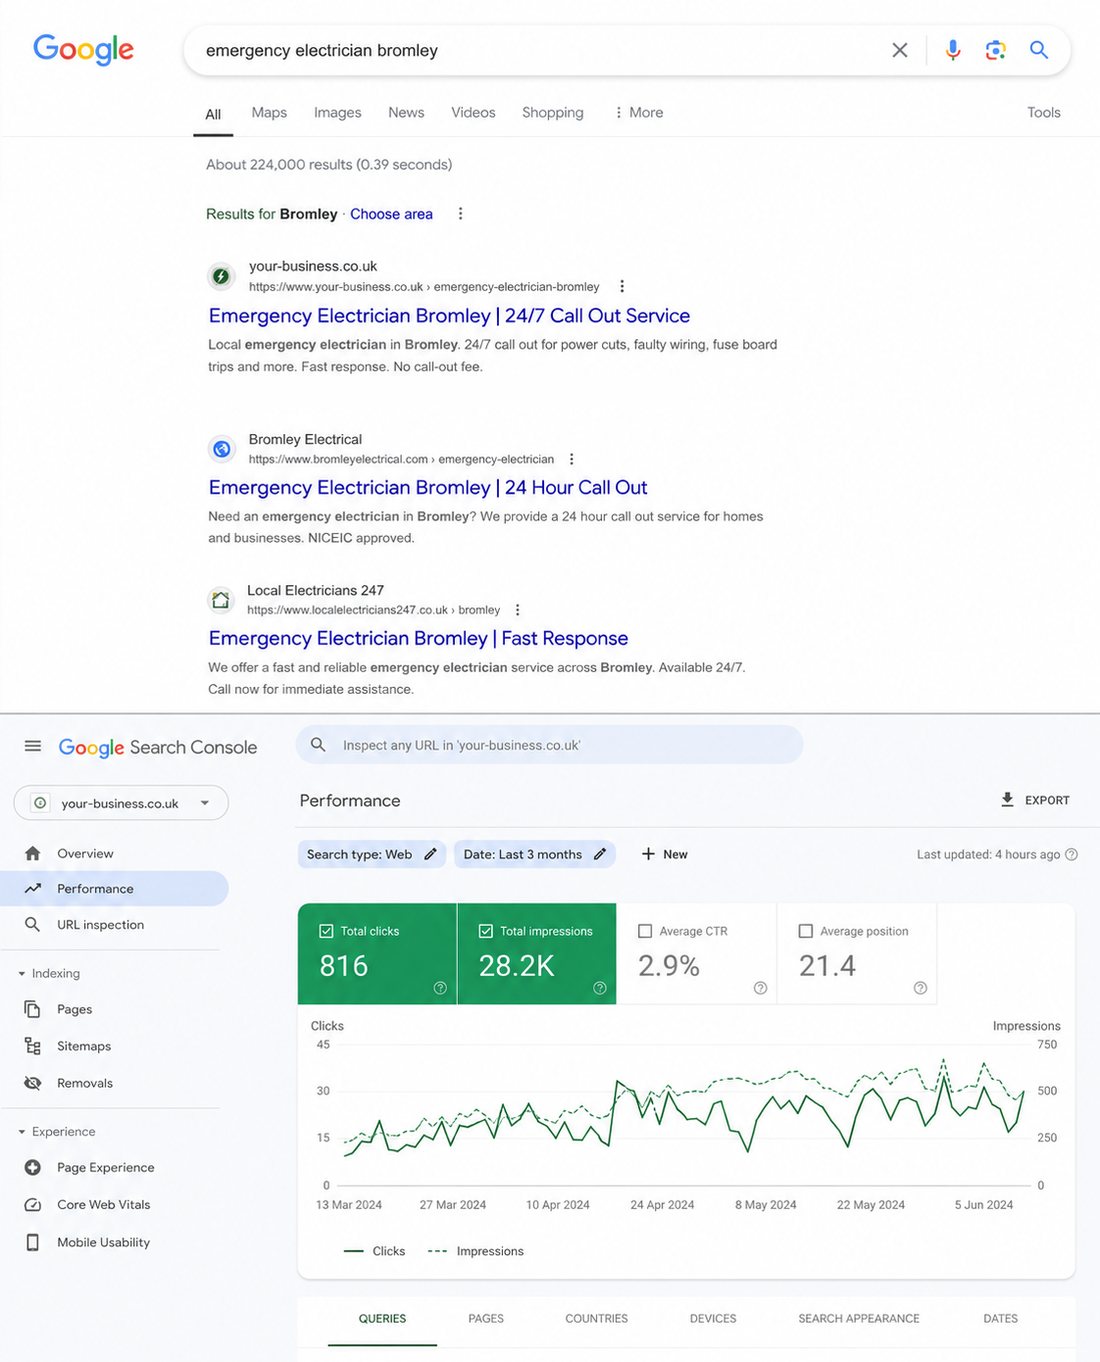Switch to the News tab
Image resolution: width=1100 pixels, height=1362 pixels.
[406, 112]
